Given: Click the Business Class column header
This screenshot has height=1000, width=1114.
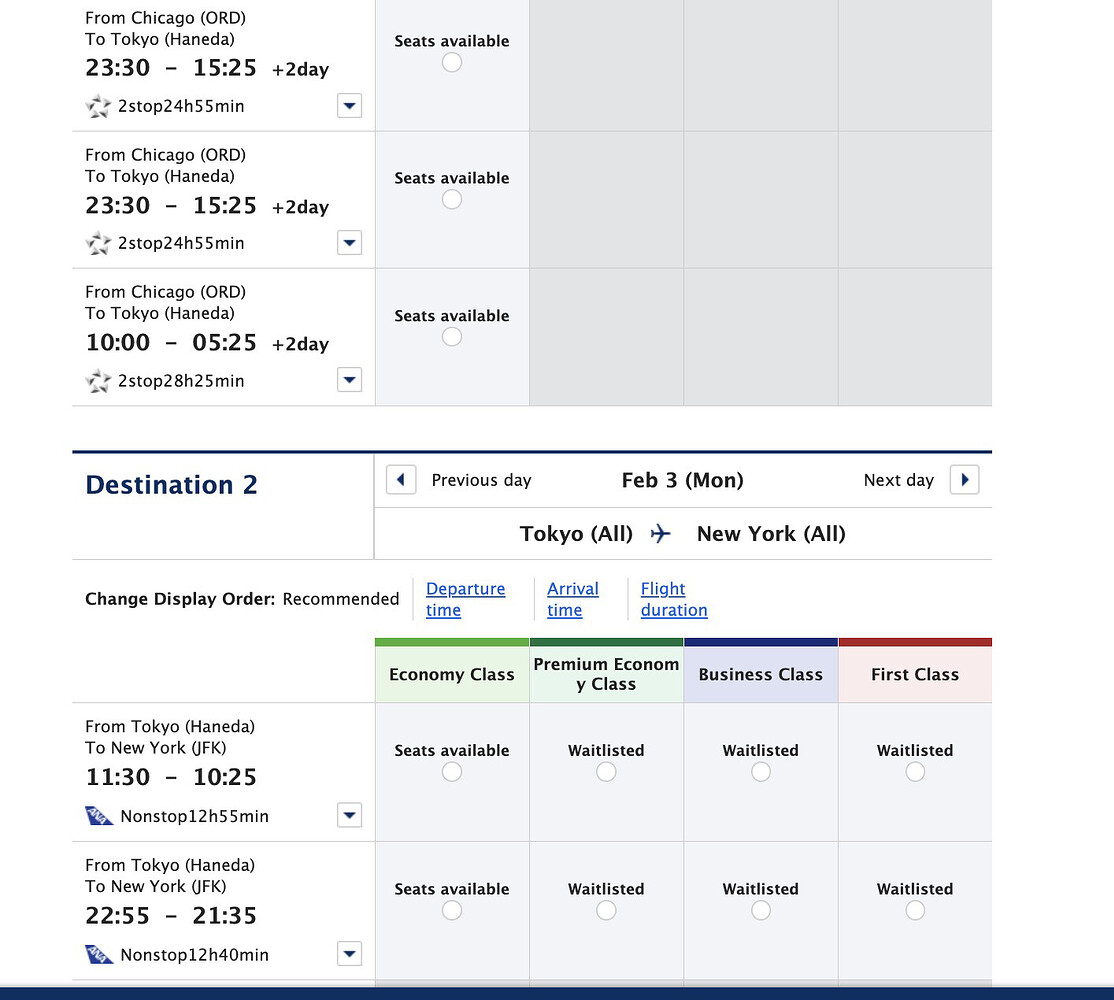Looking at the screenshot, I should [x=761, y=674].
